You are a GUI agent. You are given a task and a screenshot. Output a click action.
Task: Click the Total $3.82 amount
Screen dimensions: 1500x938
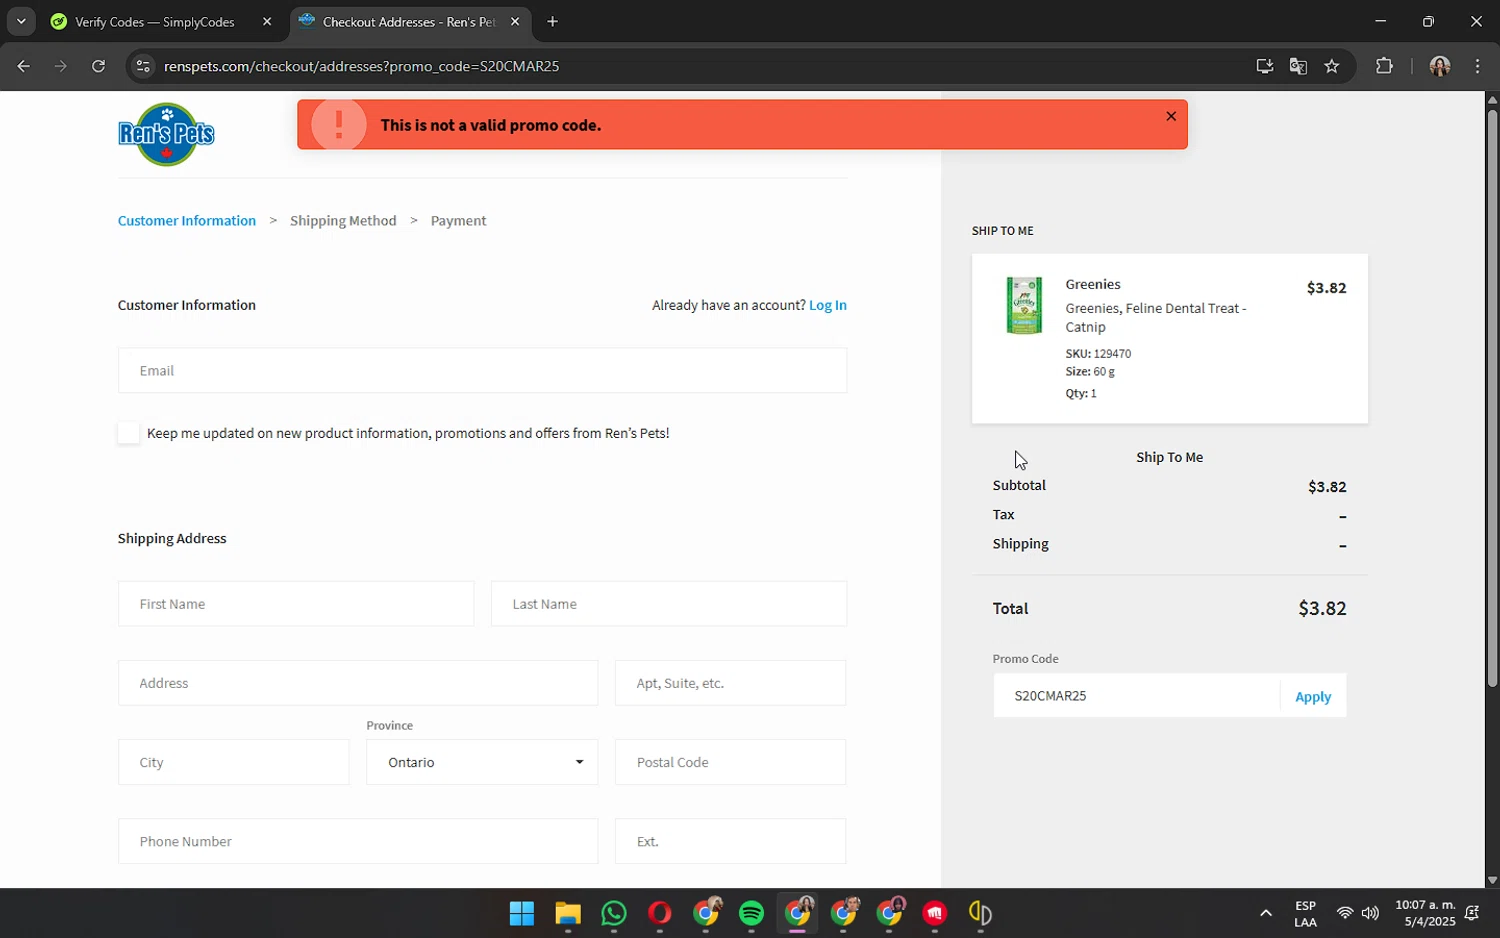[1322, 608]
